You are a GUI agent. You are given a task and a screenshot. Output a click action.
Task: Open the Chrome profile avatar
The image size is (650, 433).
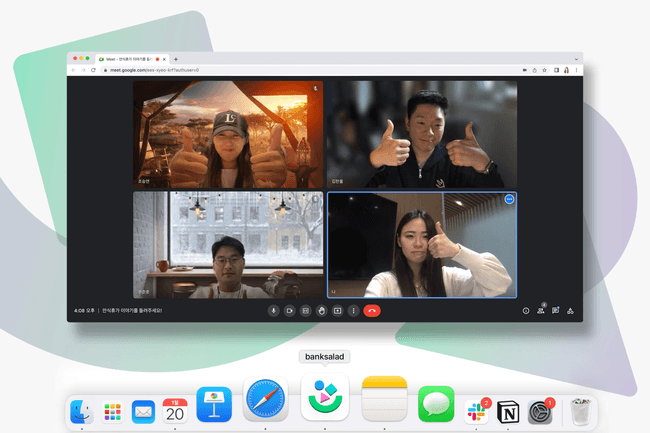click(x=566, y=70)
